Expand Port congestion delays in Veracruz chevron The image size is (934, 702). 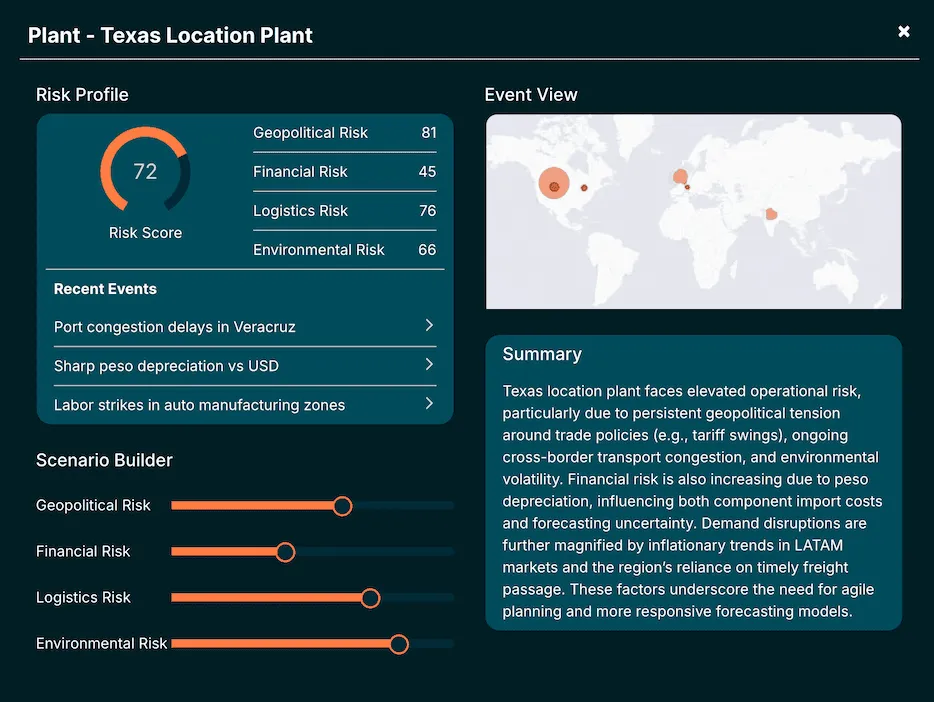click(x=429, y=326)
